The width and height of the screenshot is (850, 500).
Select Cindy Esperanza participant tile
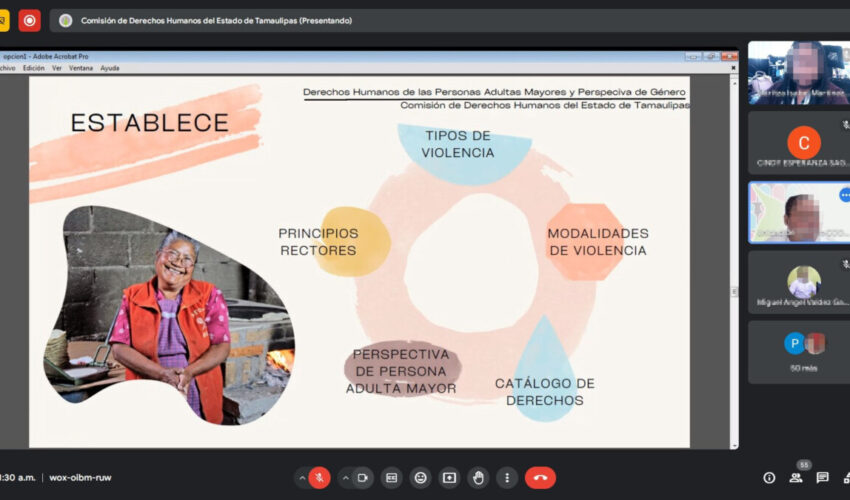pos(799,143)
